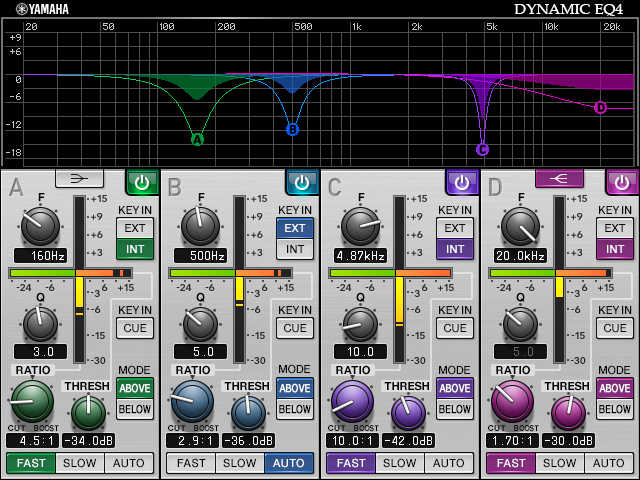Click the 160Hz frequency value field
This screenshot has height=480, width=640.
point(40,256)
